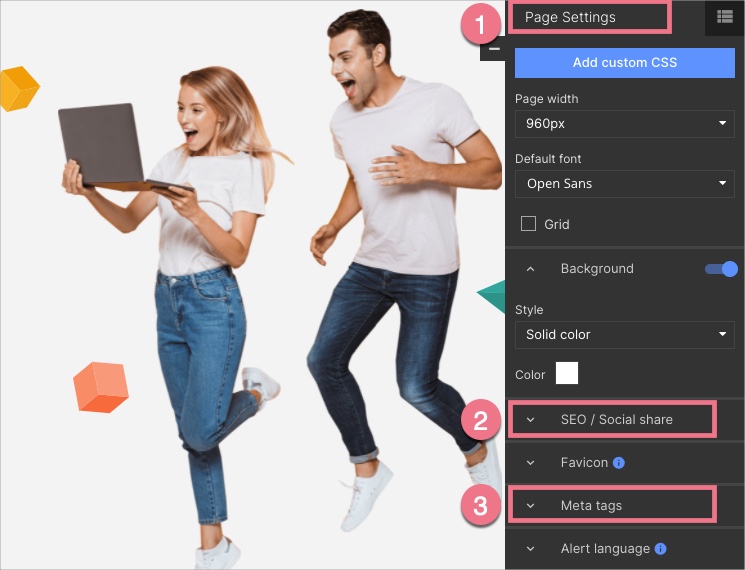The image size is (745, 570).
Task: Open the background Style dropdown
Action: (624, 334)
